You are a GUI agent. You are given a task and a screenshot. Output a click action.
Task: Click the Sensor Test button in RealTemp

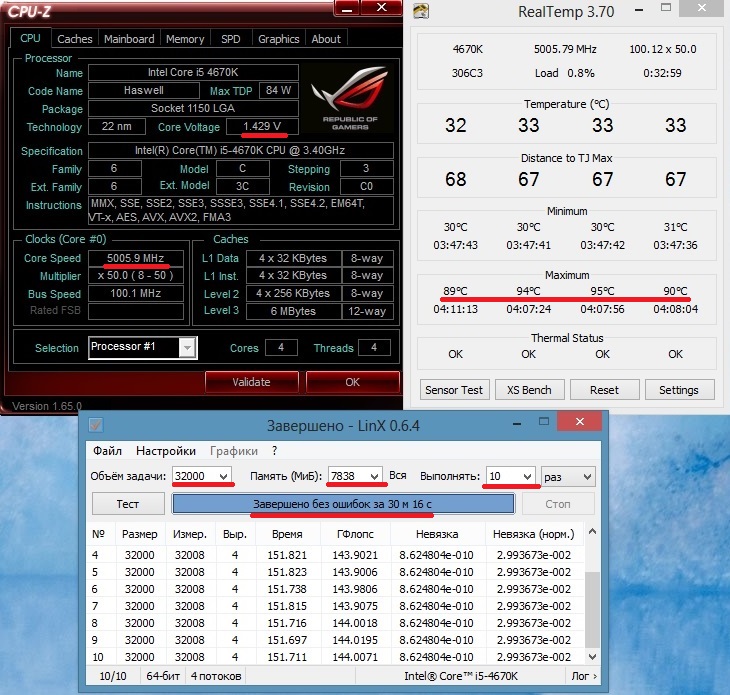click(454, 390)
